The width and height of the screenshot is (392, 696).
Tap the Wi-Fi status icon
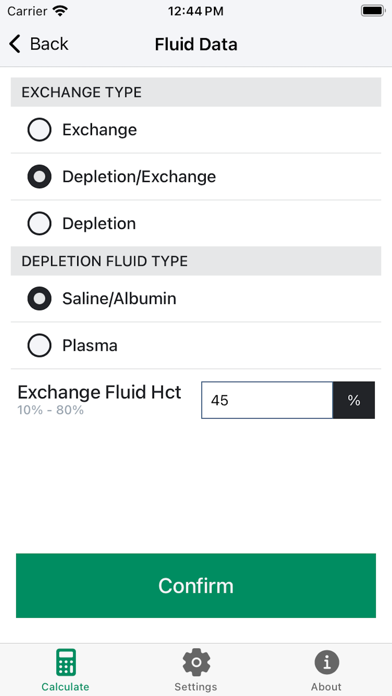(60, 11)
